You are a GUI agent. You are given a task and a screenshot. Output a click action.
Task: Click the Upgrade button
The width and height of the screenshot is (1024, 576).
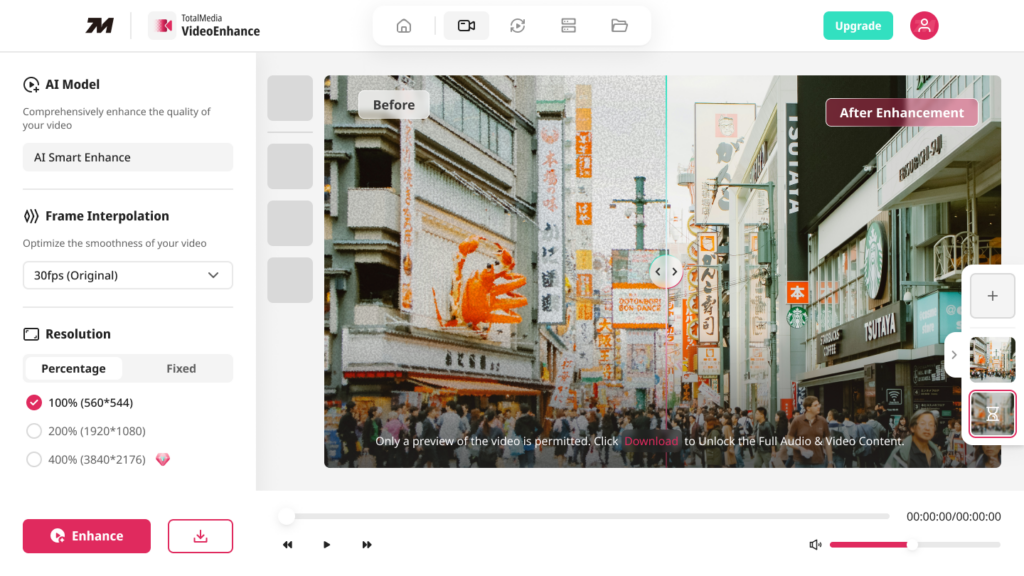[857, 26]
